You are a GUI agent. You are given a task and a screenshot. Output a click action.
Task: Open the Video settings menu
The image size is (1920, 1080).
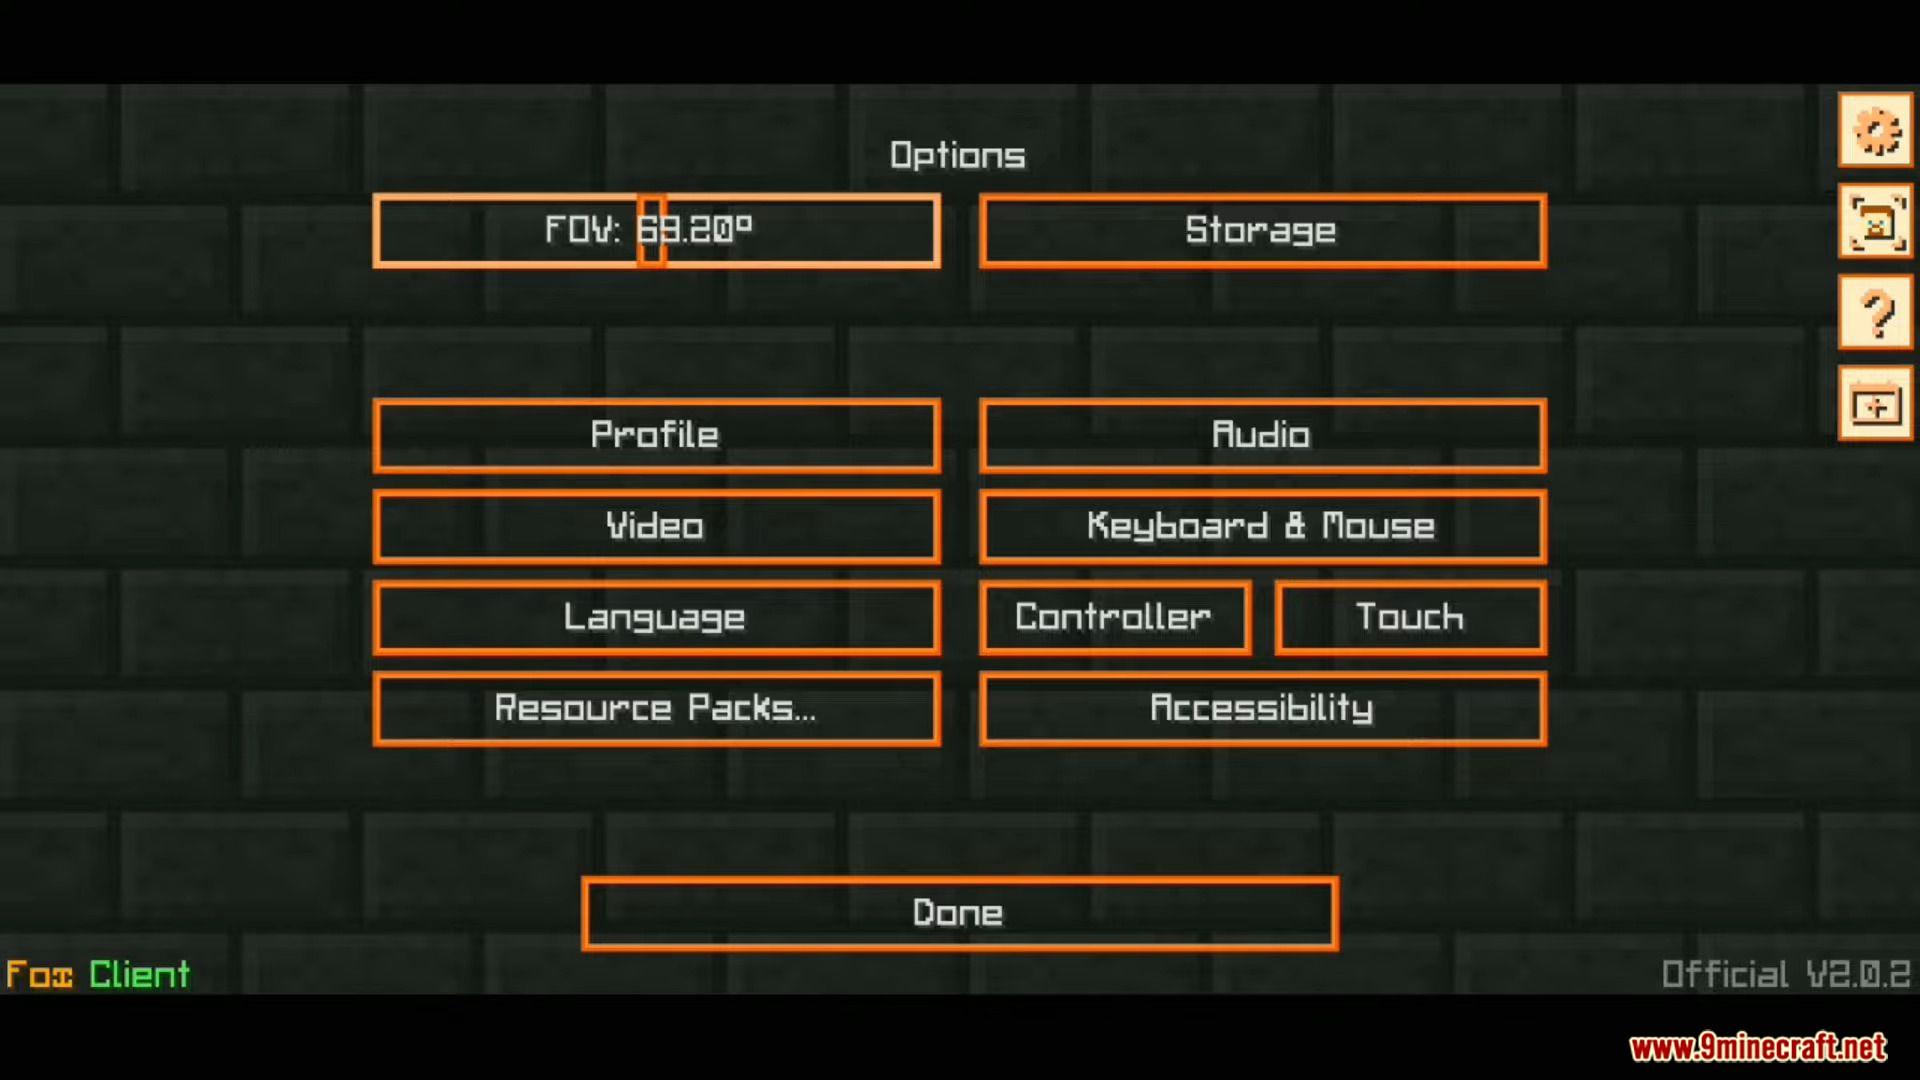click(x=655, y=526)
